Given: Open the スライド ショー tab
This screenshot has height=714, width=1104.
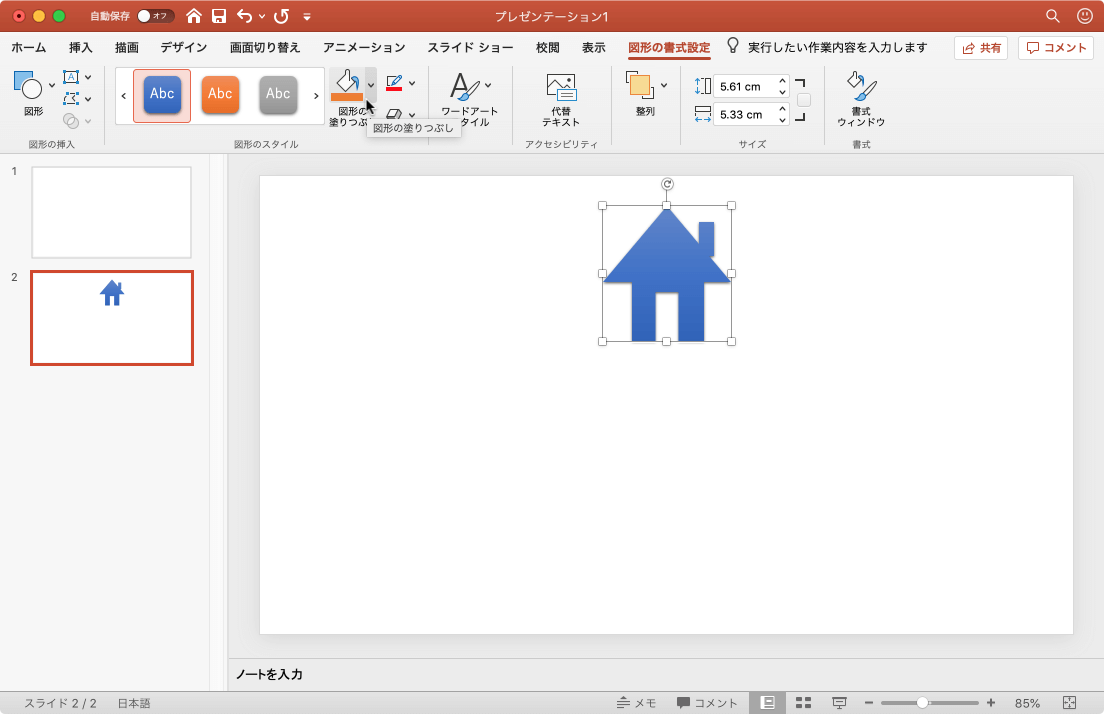Looking at the screenshot, I should [x=470, y=47].
